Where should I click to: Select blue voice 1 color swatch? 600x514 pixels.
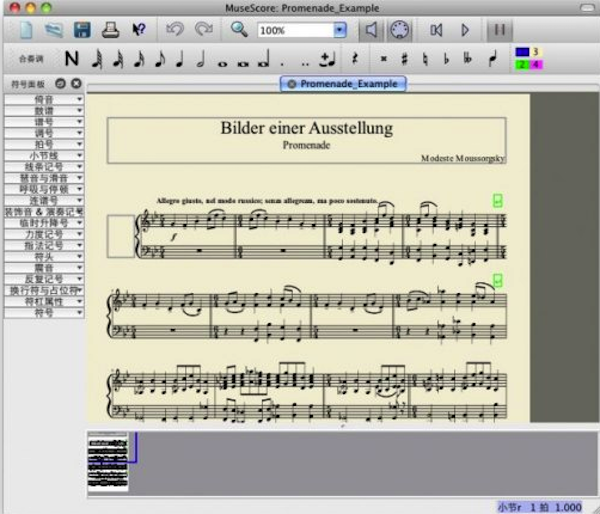coord(521,51)
